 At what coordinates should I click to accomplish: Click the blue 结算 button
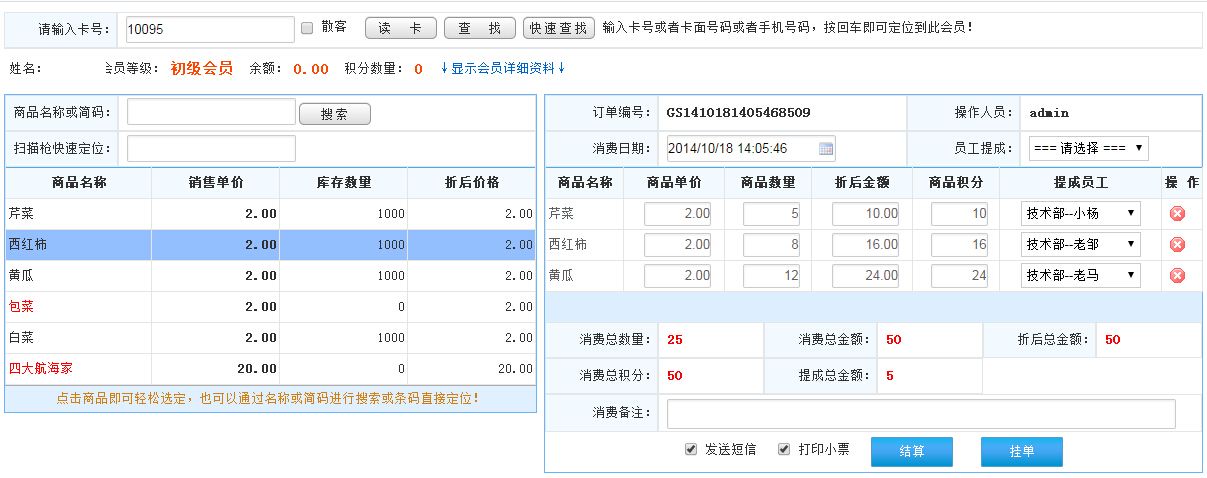click(911, 452)
